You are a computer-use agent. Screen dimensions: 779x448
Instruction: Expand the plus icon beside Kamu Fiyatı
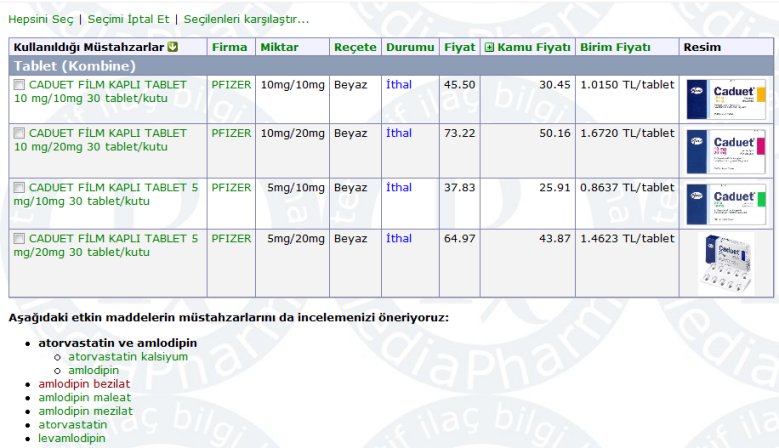[x=489, y=47]
